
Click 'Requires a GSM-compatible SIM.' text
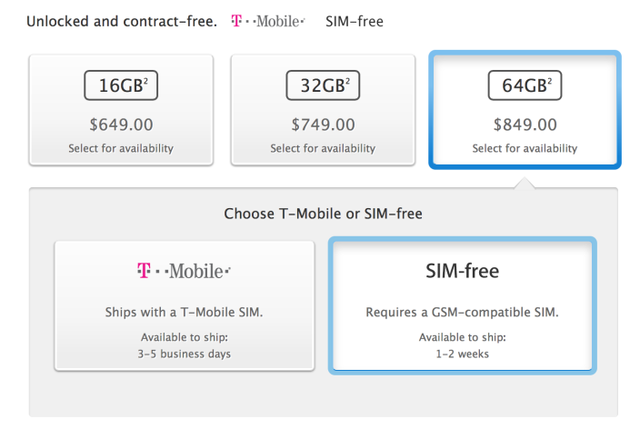[462, 311]
